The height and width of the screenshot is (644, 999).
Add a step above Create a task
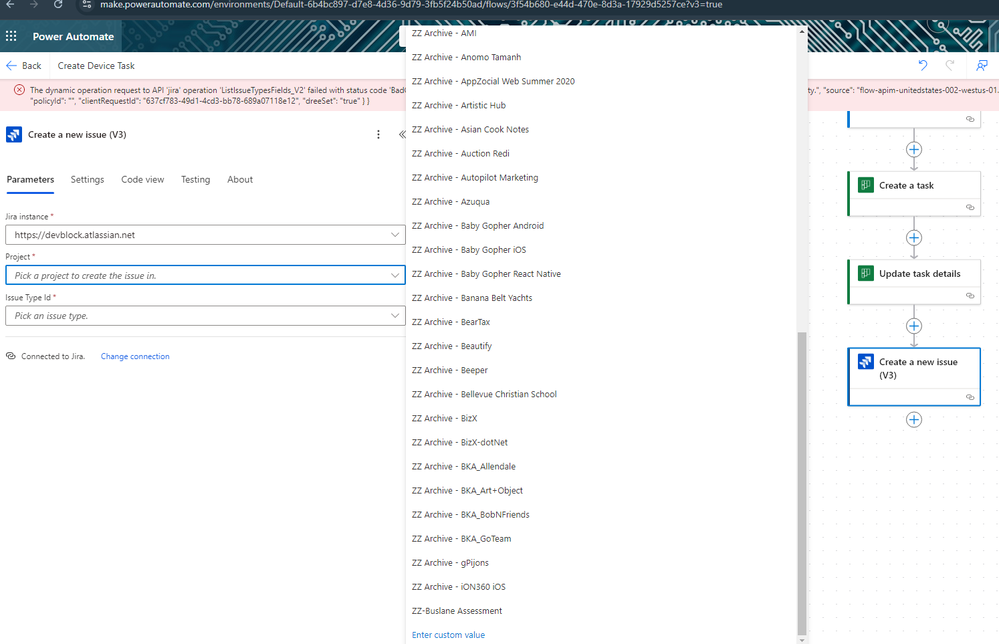pyautogui.click(x=914, y=150)
